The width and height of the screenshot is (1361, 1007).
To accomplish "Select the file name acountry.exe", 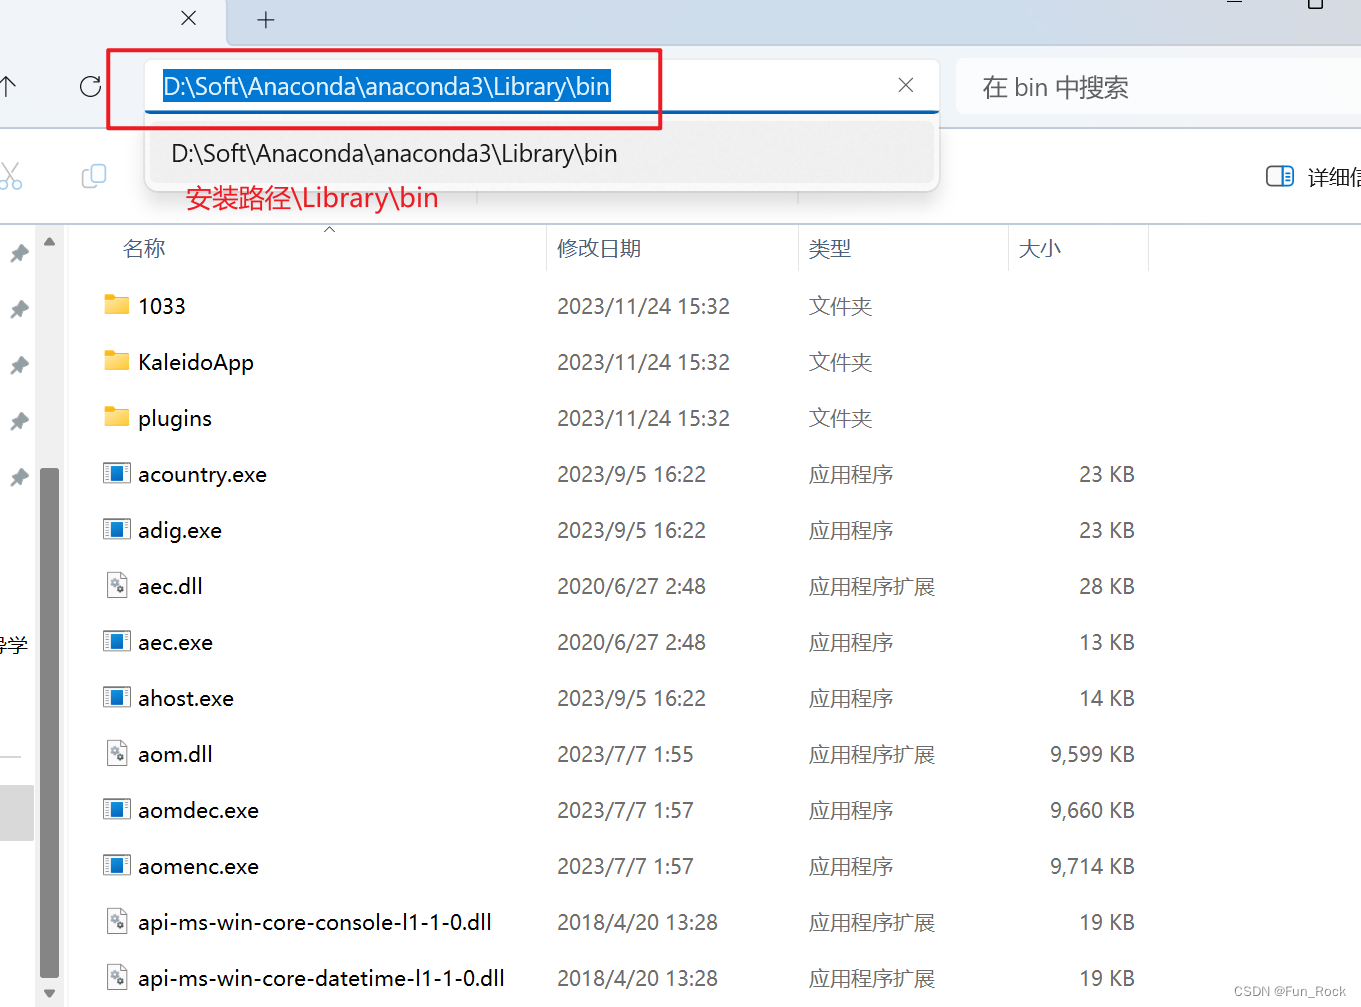I will coord(203,474).
